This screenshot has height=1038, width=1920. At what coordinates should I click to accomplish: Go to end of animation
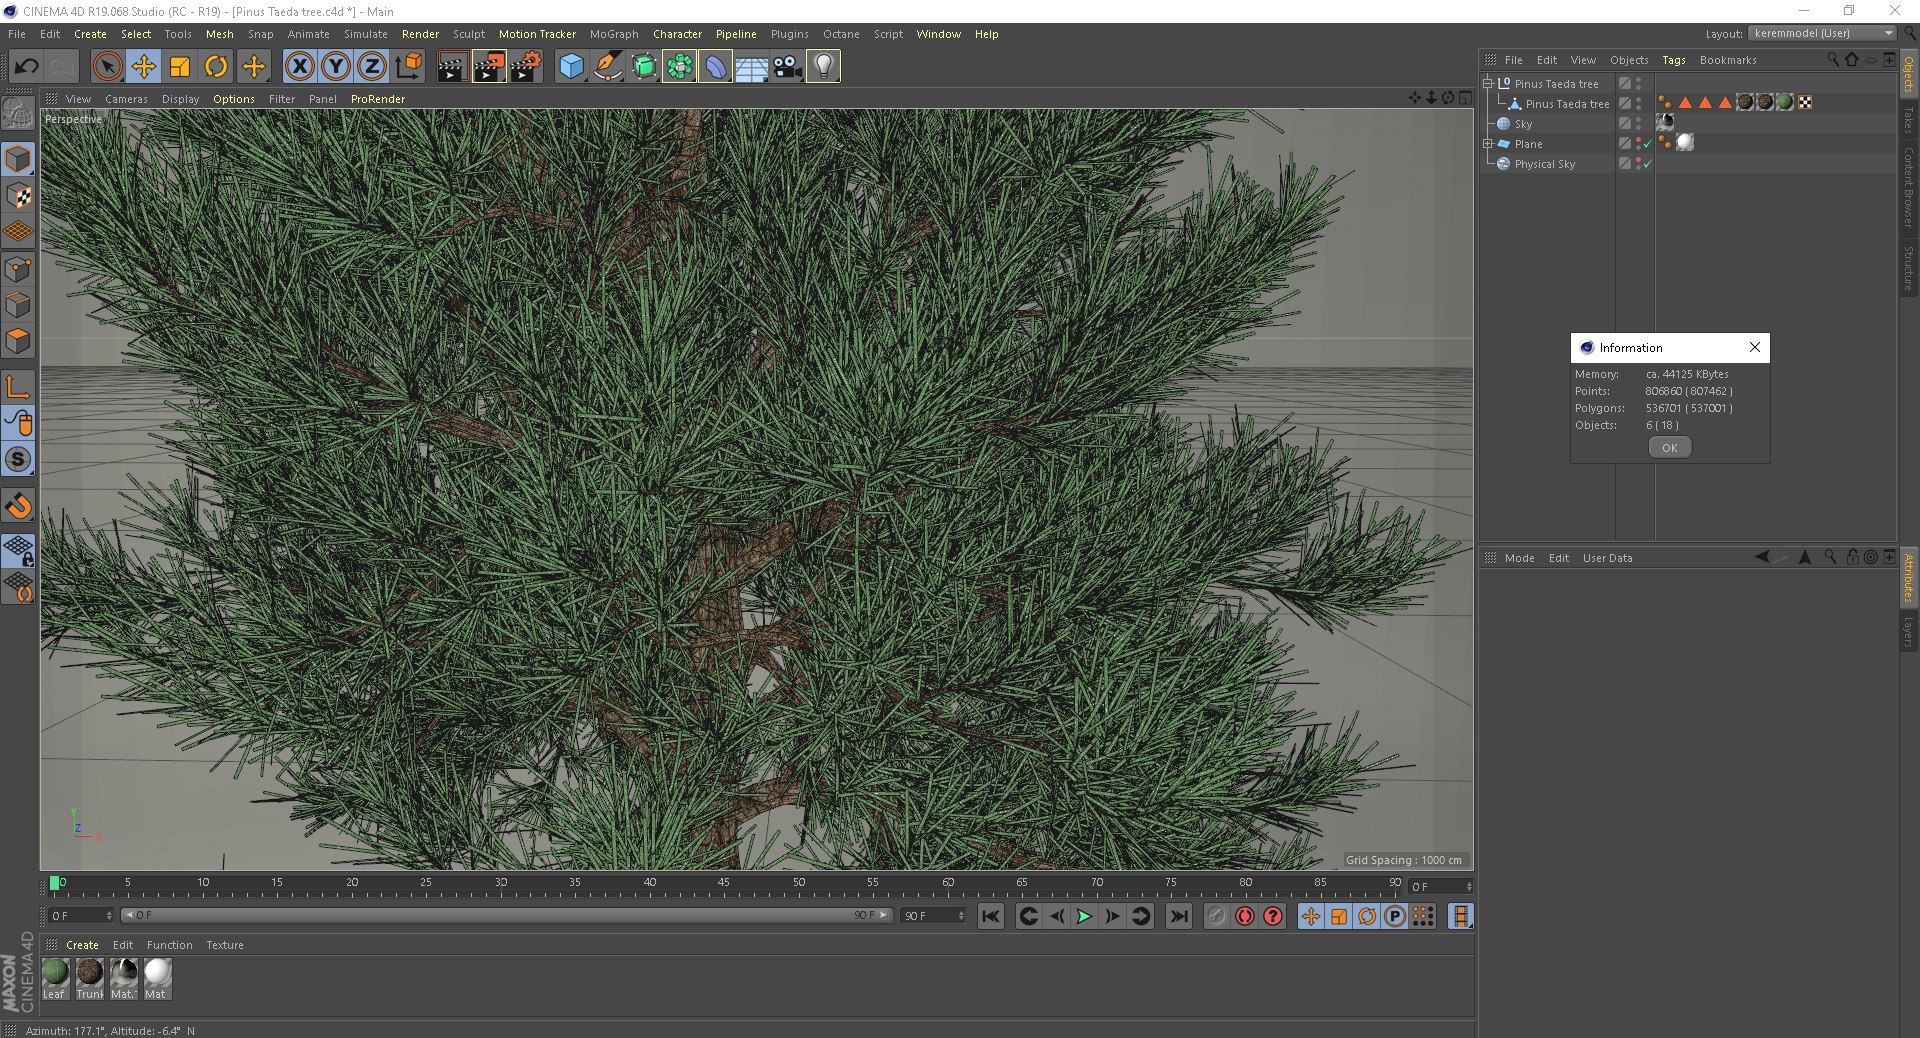coord(1179,916)
